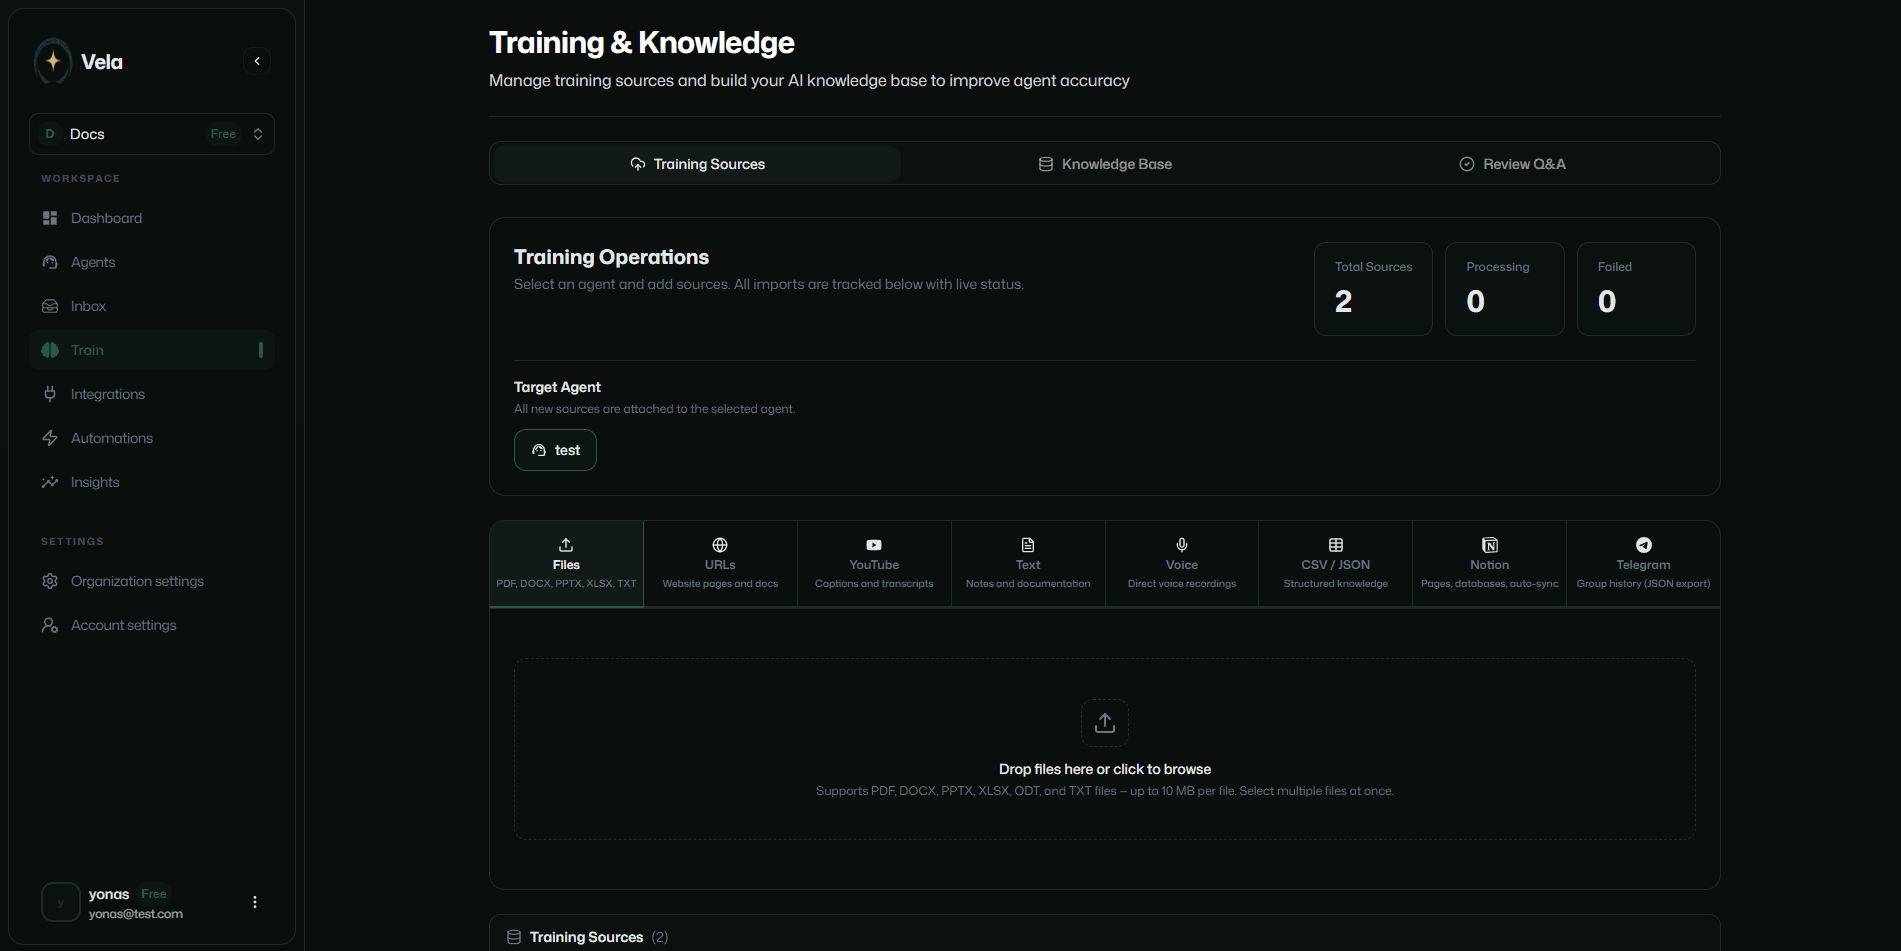1901x951 pixels.
Task: Go to Agents in the sidebar
Action: 152,262
